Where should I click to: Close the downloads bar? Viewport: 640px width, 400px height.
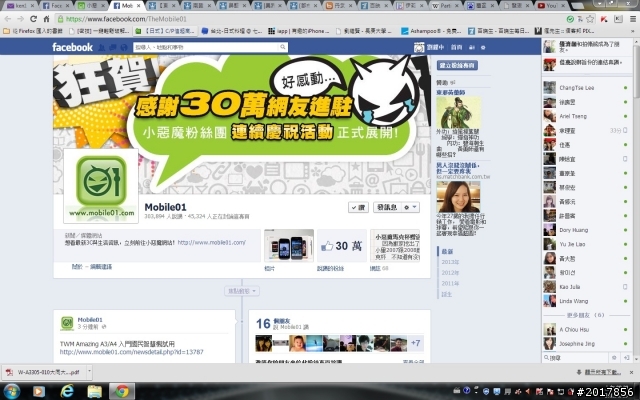click(631, 372)
